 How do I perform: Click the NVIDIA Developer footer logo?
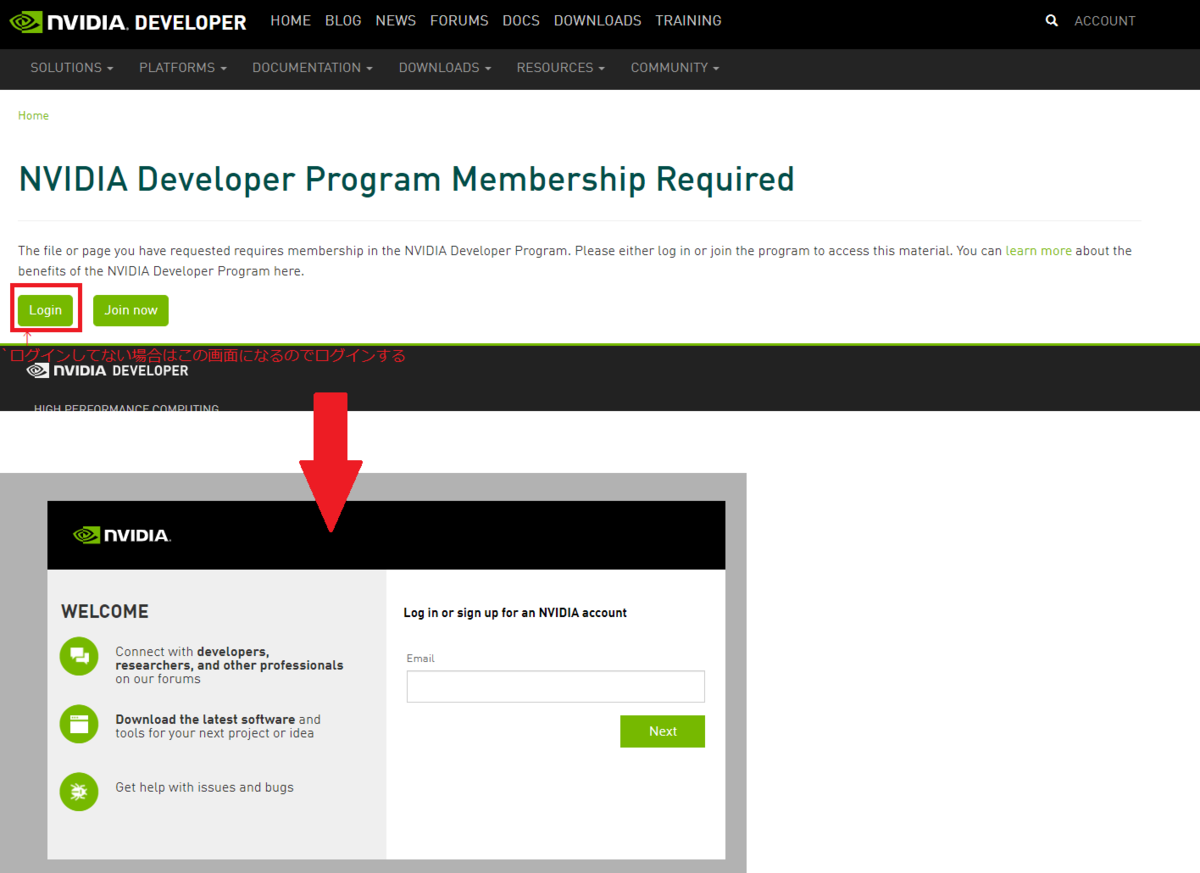coord(107,370)
